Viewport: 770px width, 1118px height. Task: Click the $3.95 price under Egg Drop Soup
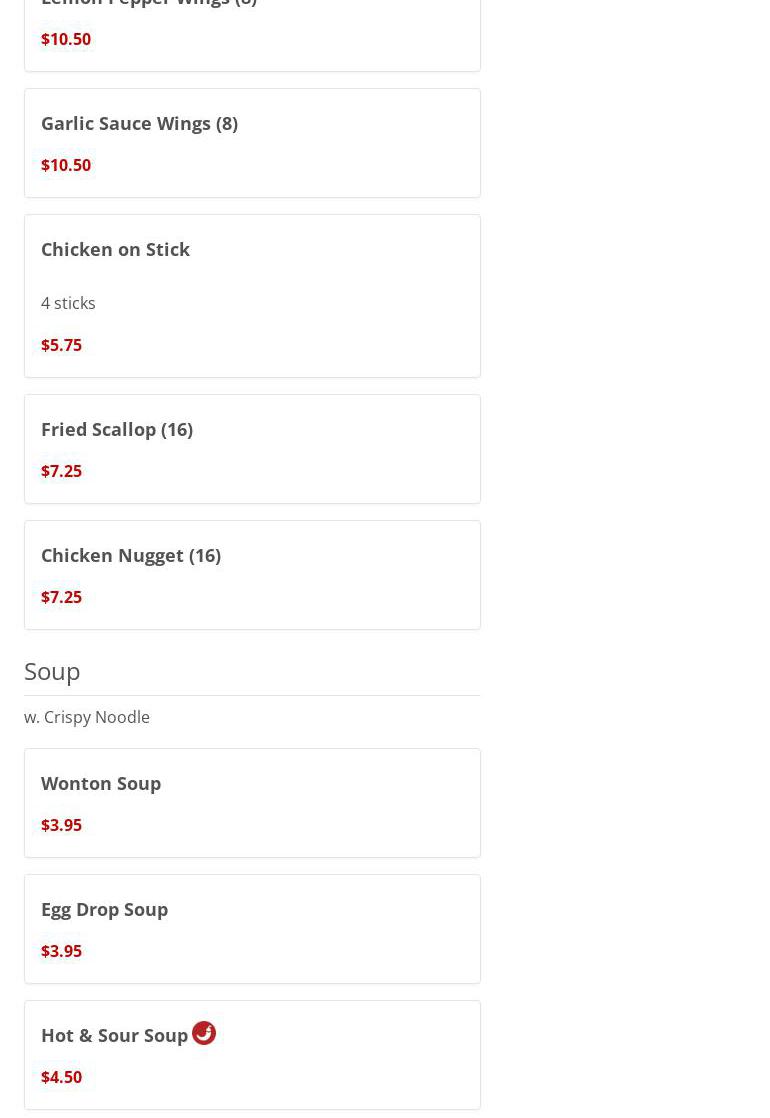click(61, 951)
